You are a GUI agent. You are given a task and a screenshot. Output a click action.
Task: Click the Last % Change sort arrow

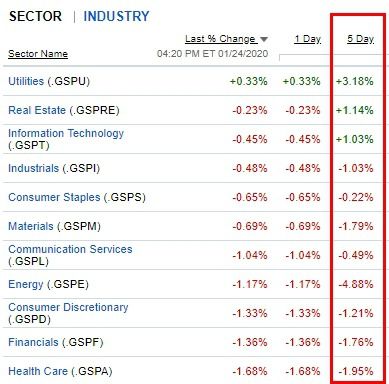264,39
